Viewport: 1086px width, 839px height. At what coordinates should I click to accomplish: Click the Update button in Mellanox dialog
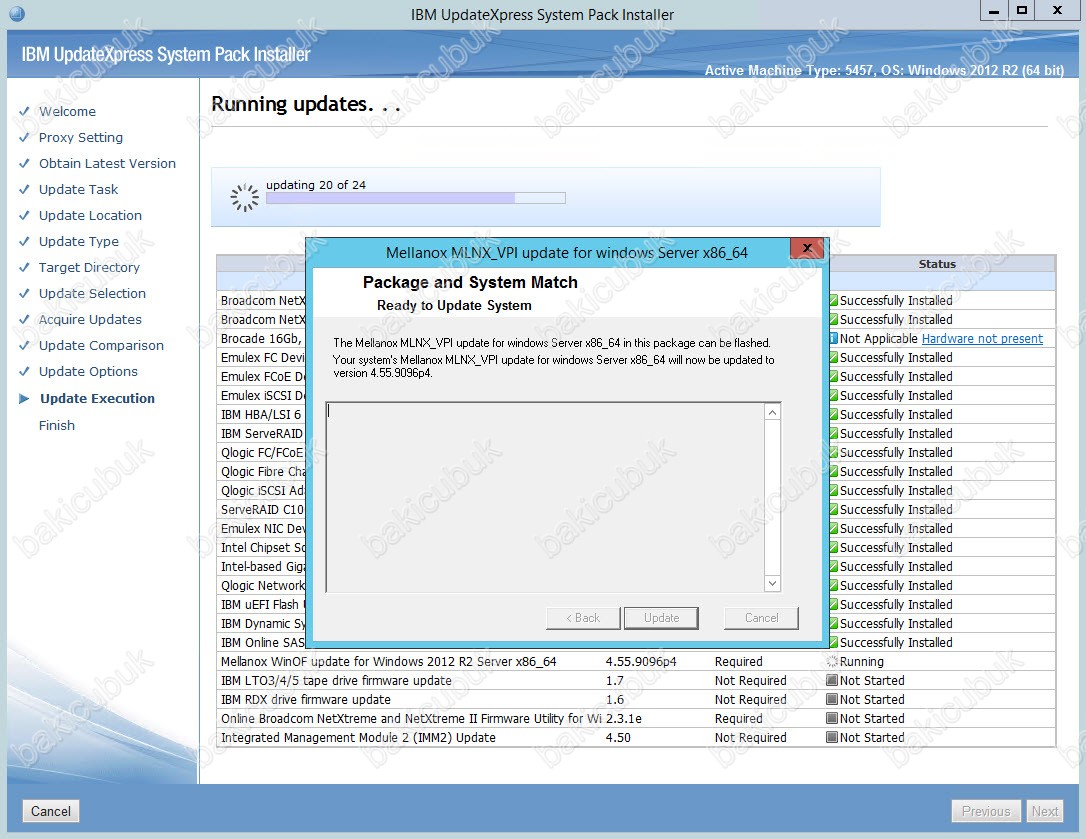tap(661, 618)
